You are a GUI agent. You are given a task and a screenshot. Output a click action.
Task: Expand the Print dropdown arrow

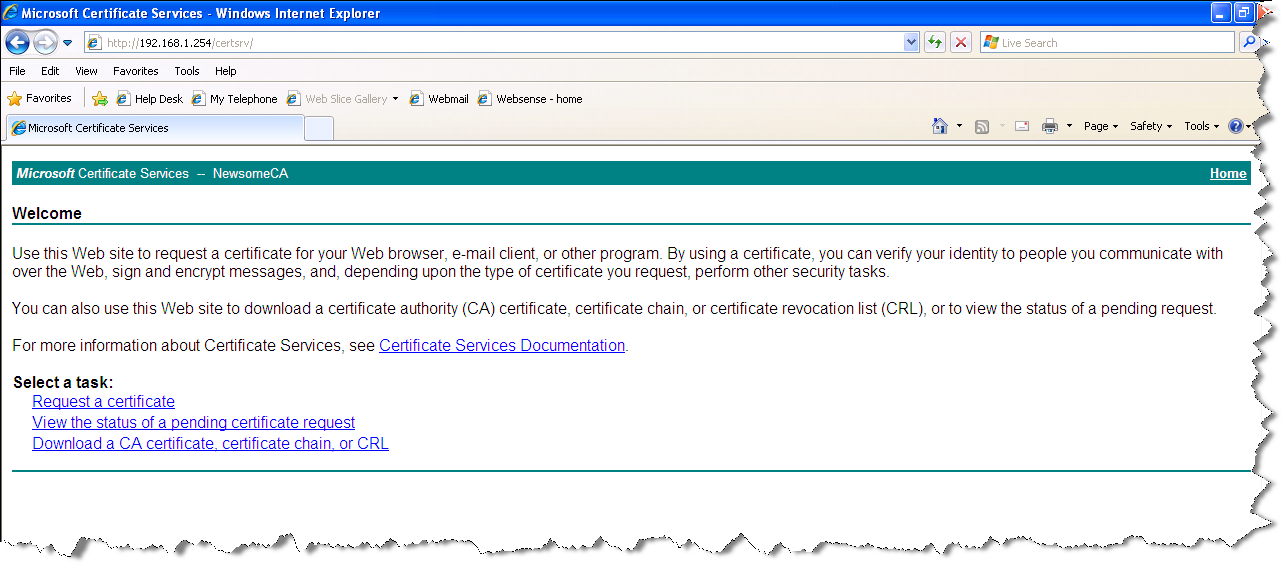click(1069, 126)
